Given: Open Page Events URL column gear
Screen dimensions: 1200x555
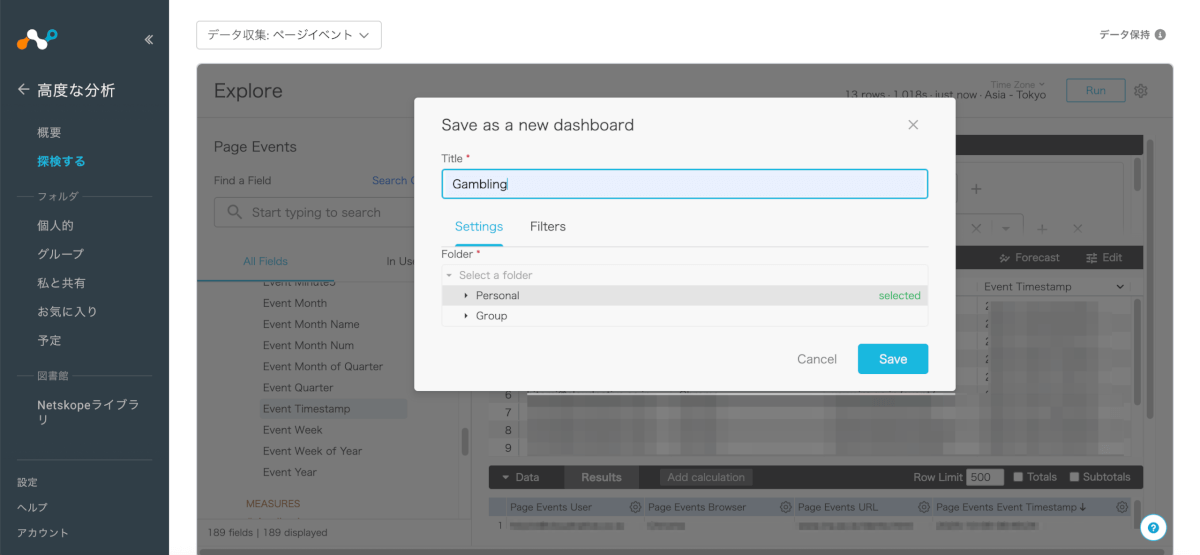Looking at the screenshot, I should click(x=924, y=507).
